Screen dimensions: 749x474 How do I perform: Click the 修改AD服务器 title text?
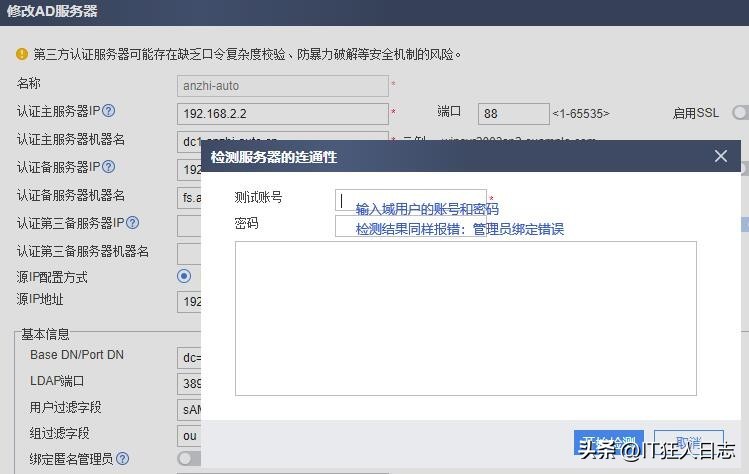tap(52, 11)
